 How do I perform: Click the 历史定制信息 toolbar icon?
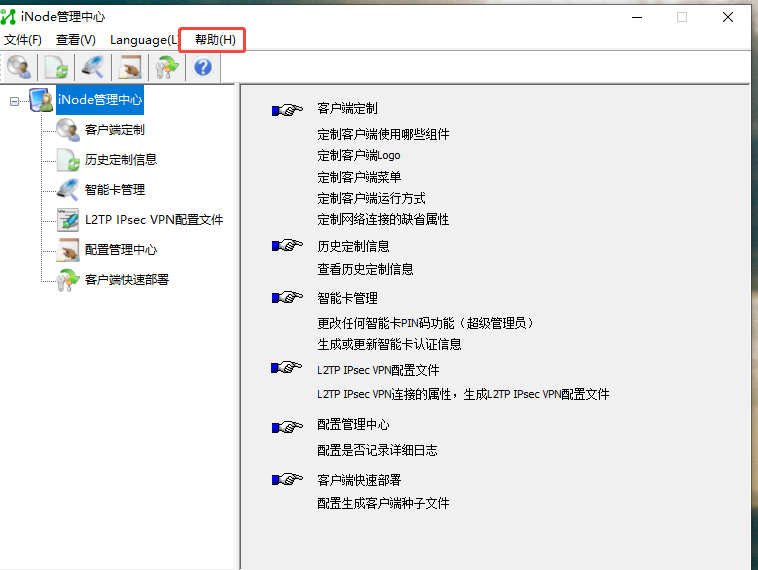pyautogui.click(x=56, y=67)
